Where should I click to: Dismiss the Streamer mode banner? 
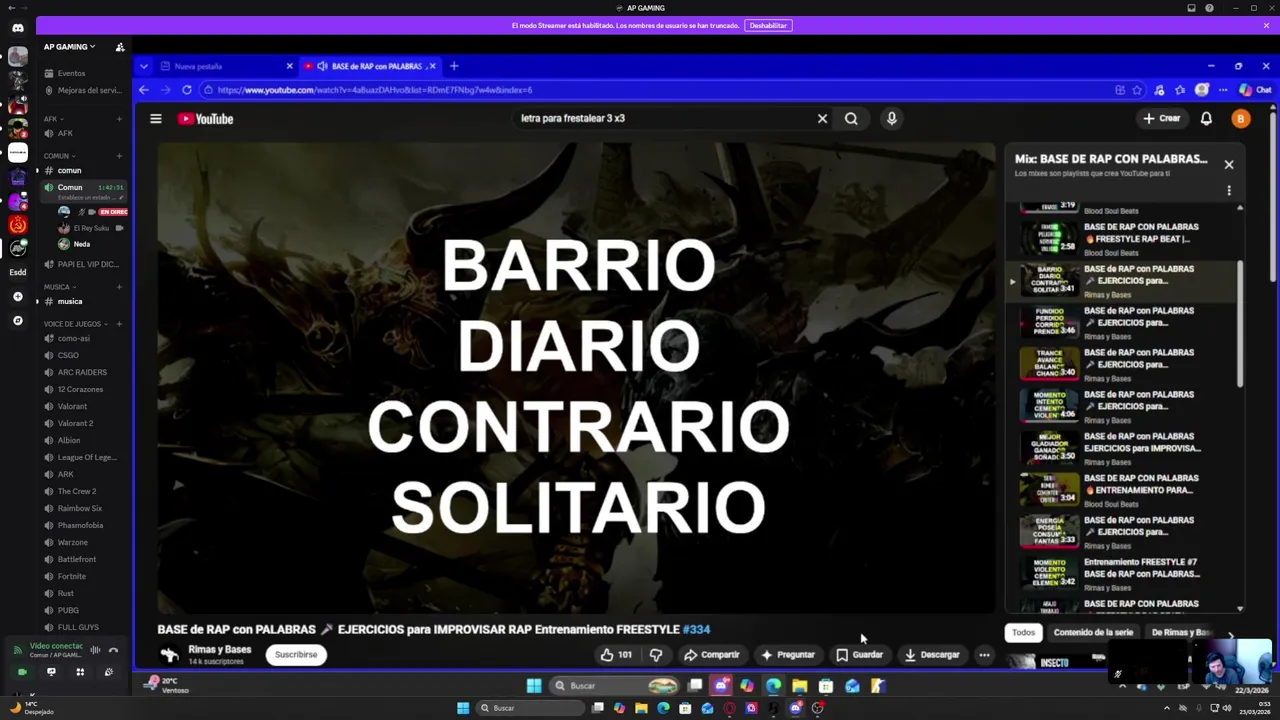(x=1266, y=26)
